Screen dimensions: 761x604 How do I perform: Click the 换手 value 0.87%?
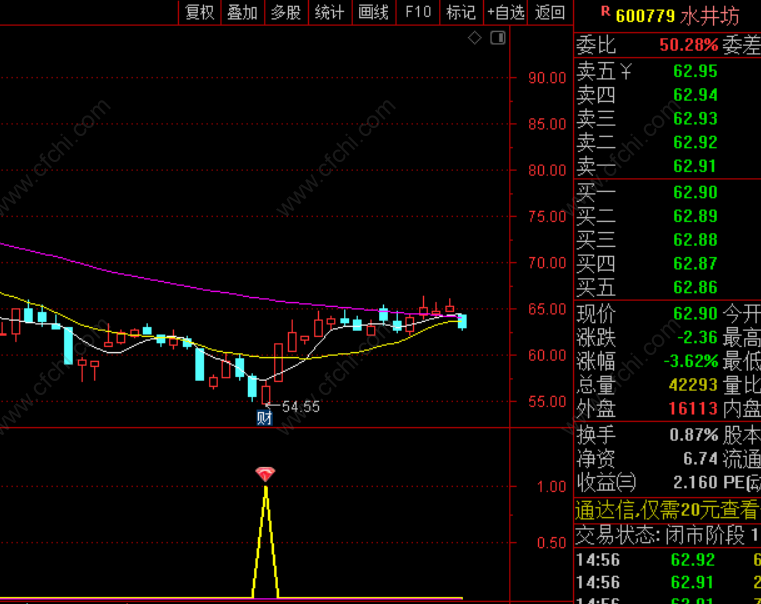[694, 435]
